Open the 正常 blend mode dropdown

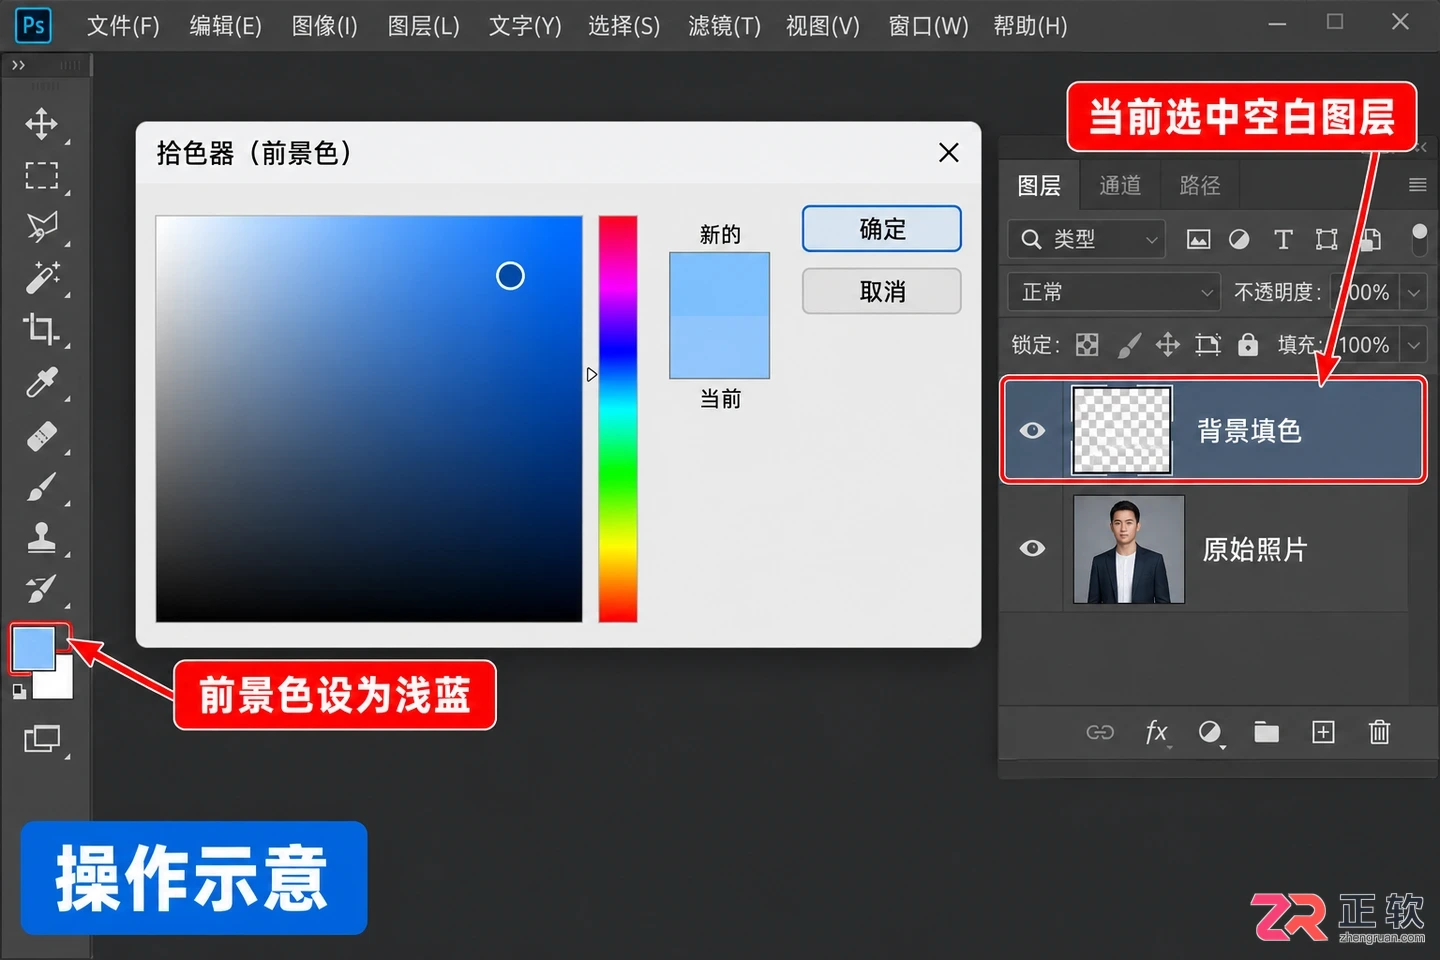[1114, 292]
